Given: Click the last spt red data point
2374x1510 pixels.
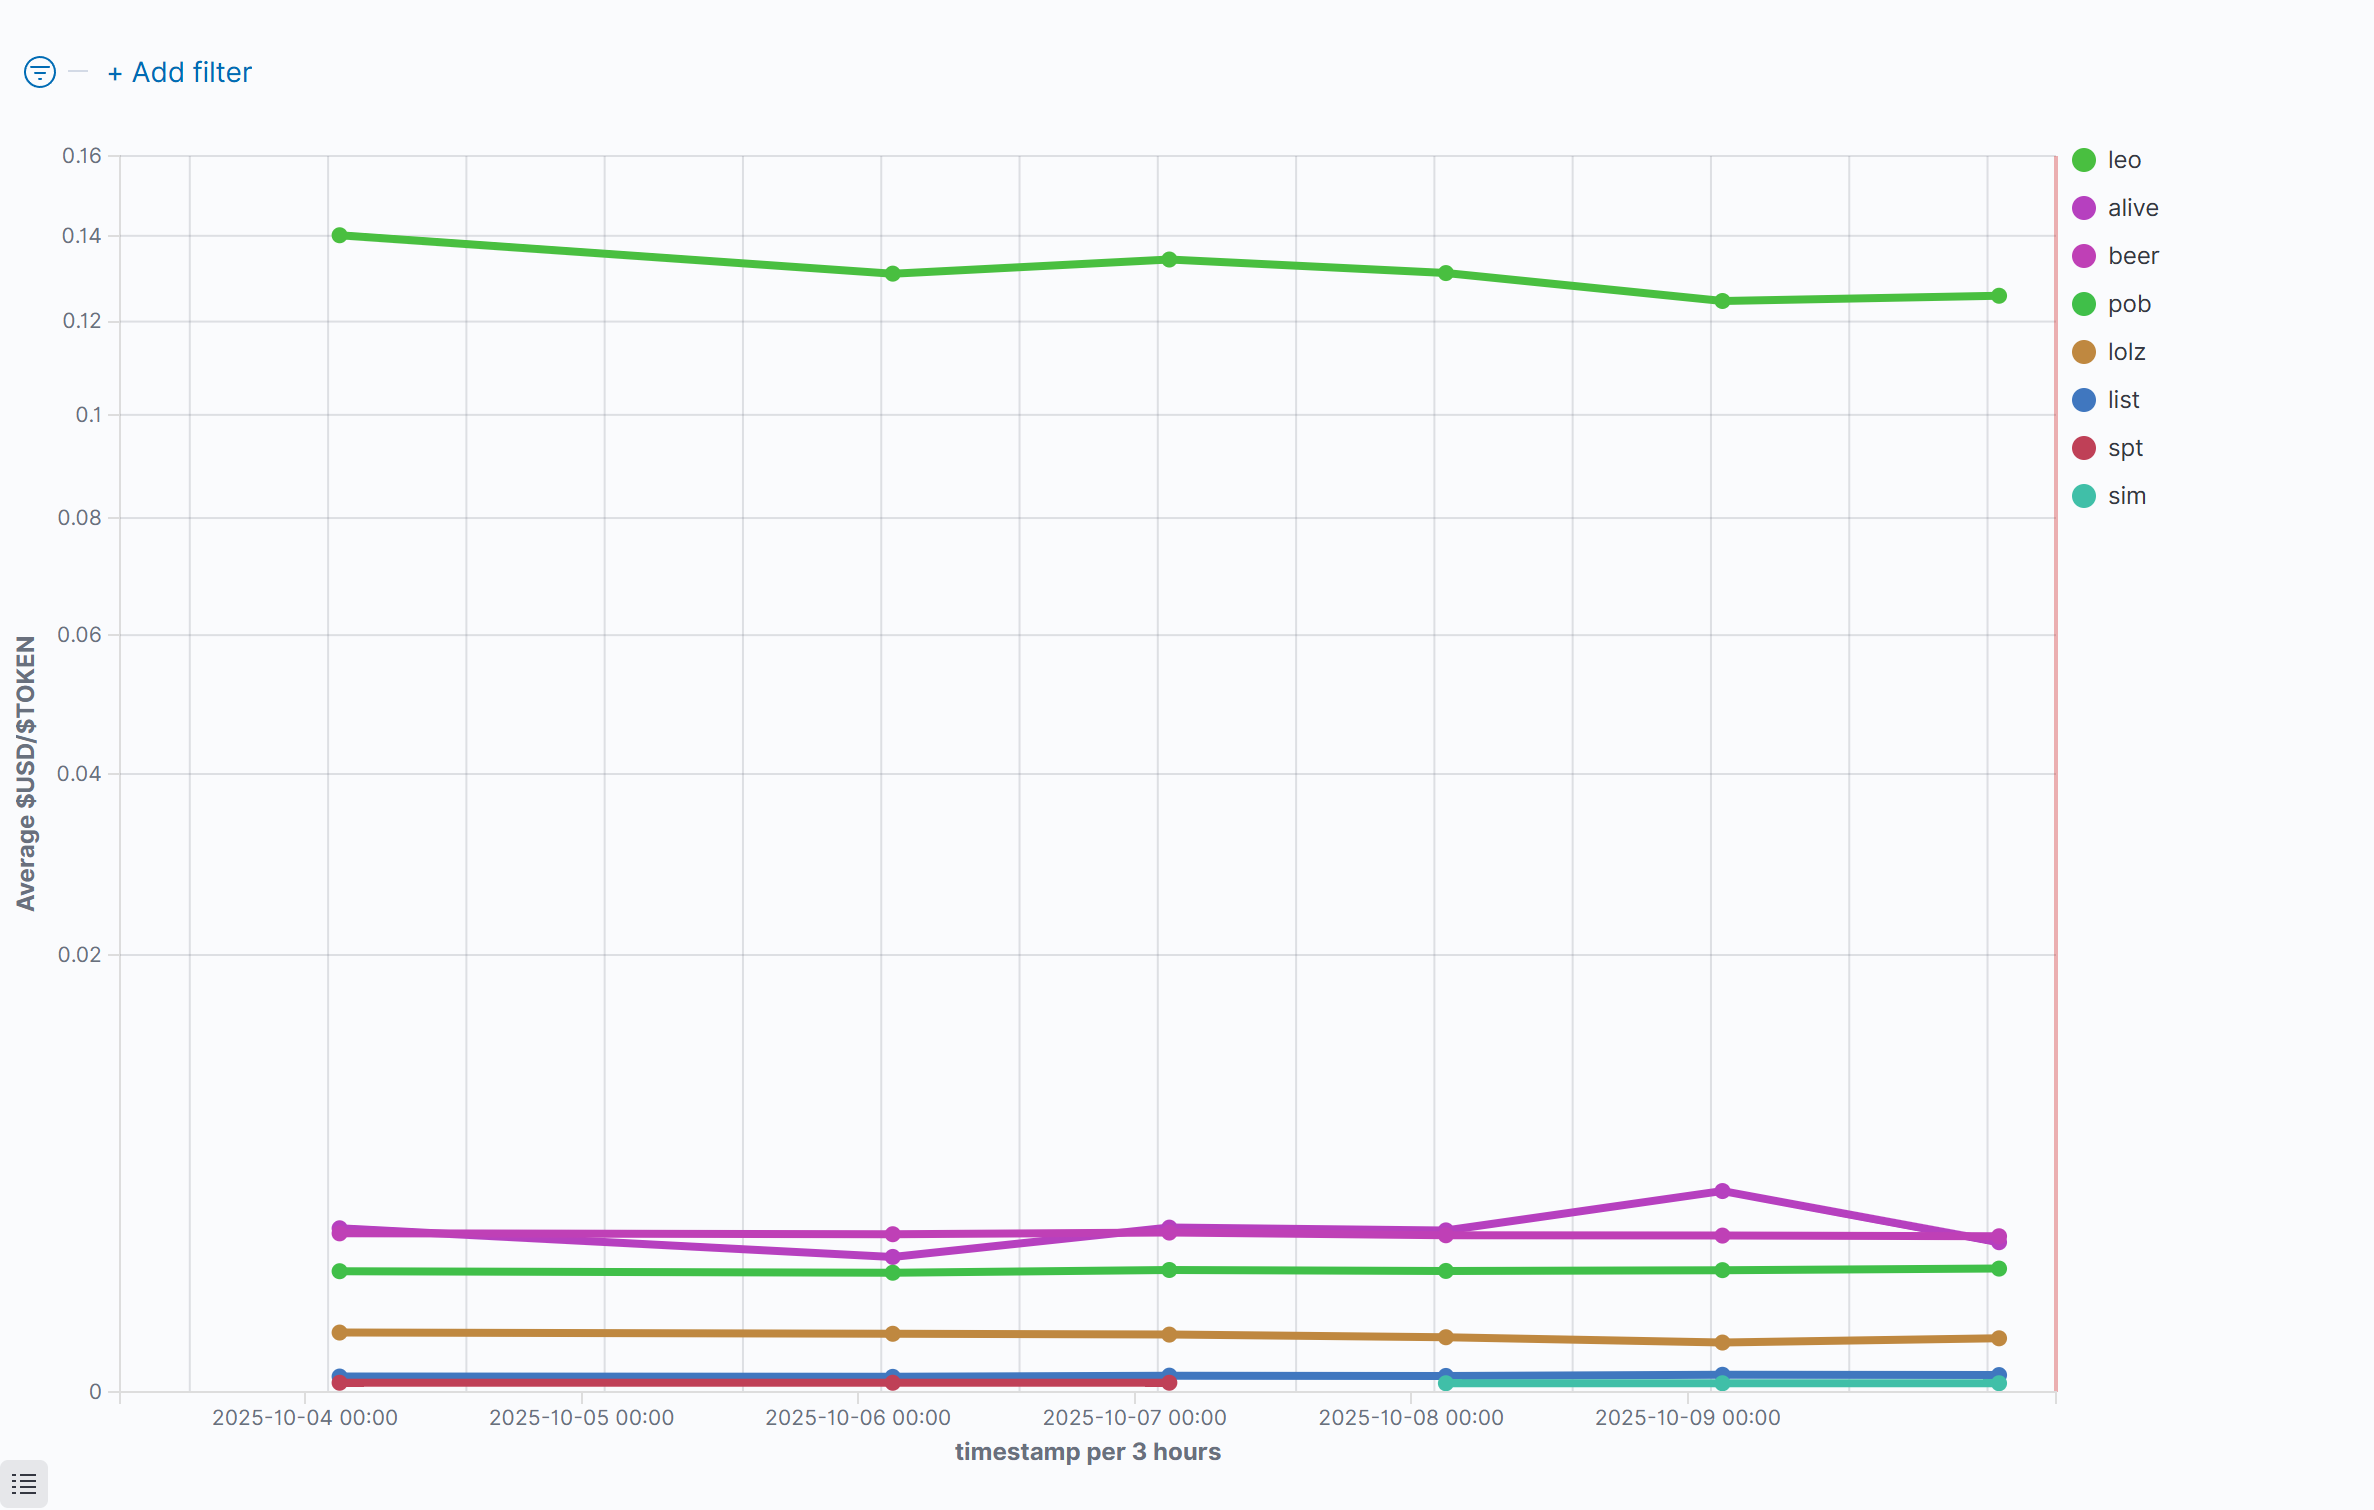Looking at the screenshot, I should (x=1169, y=1383).
